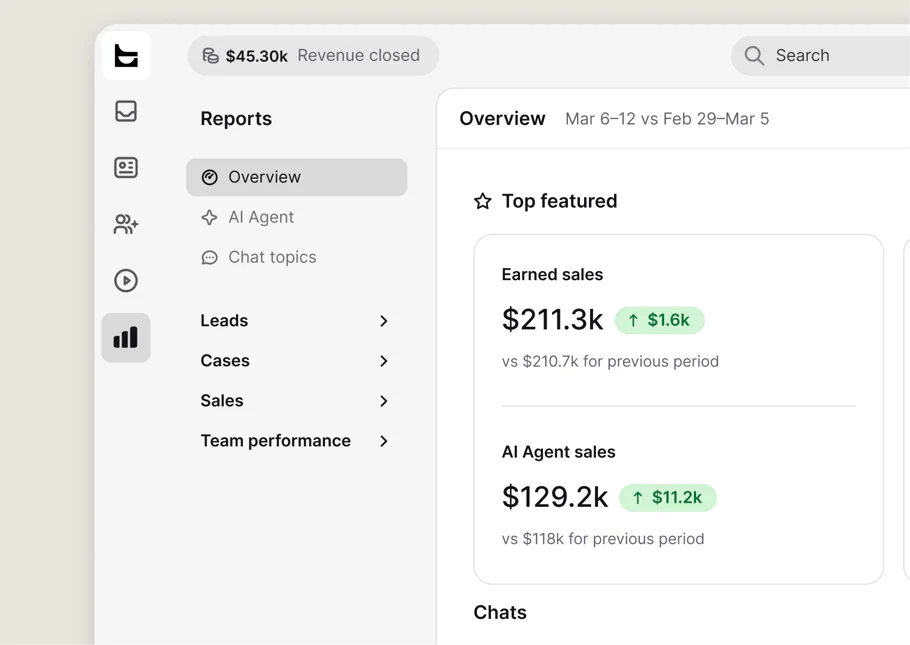The height and width of the screenshot is (645, 910).
Task: Open the Leads report section
Action: (297, 320)
